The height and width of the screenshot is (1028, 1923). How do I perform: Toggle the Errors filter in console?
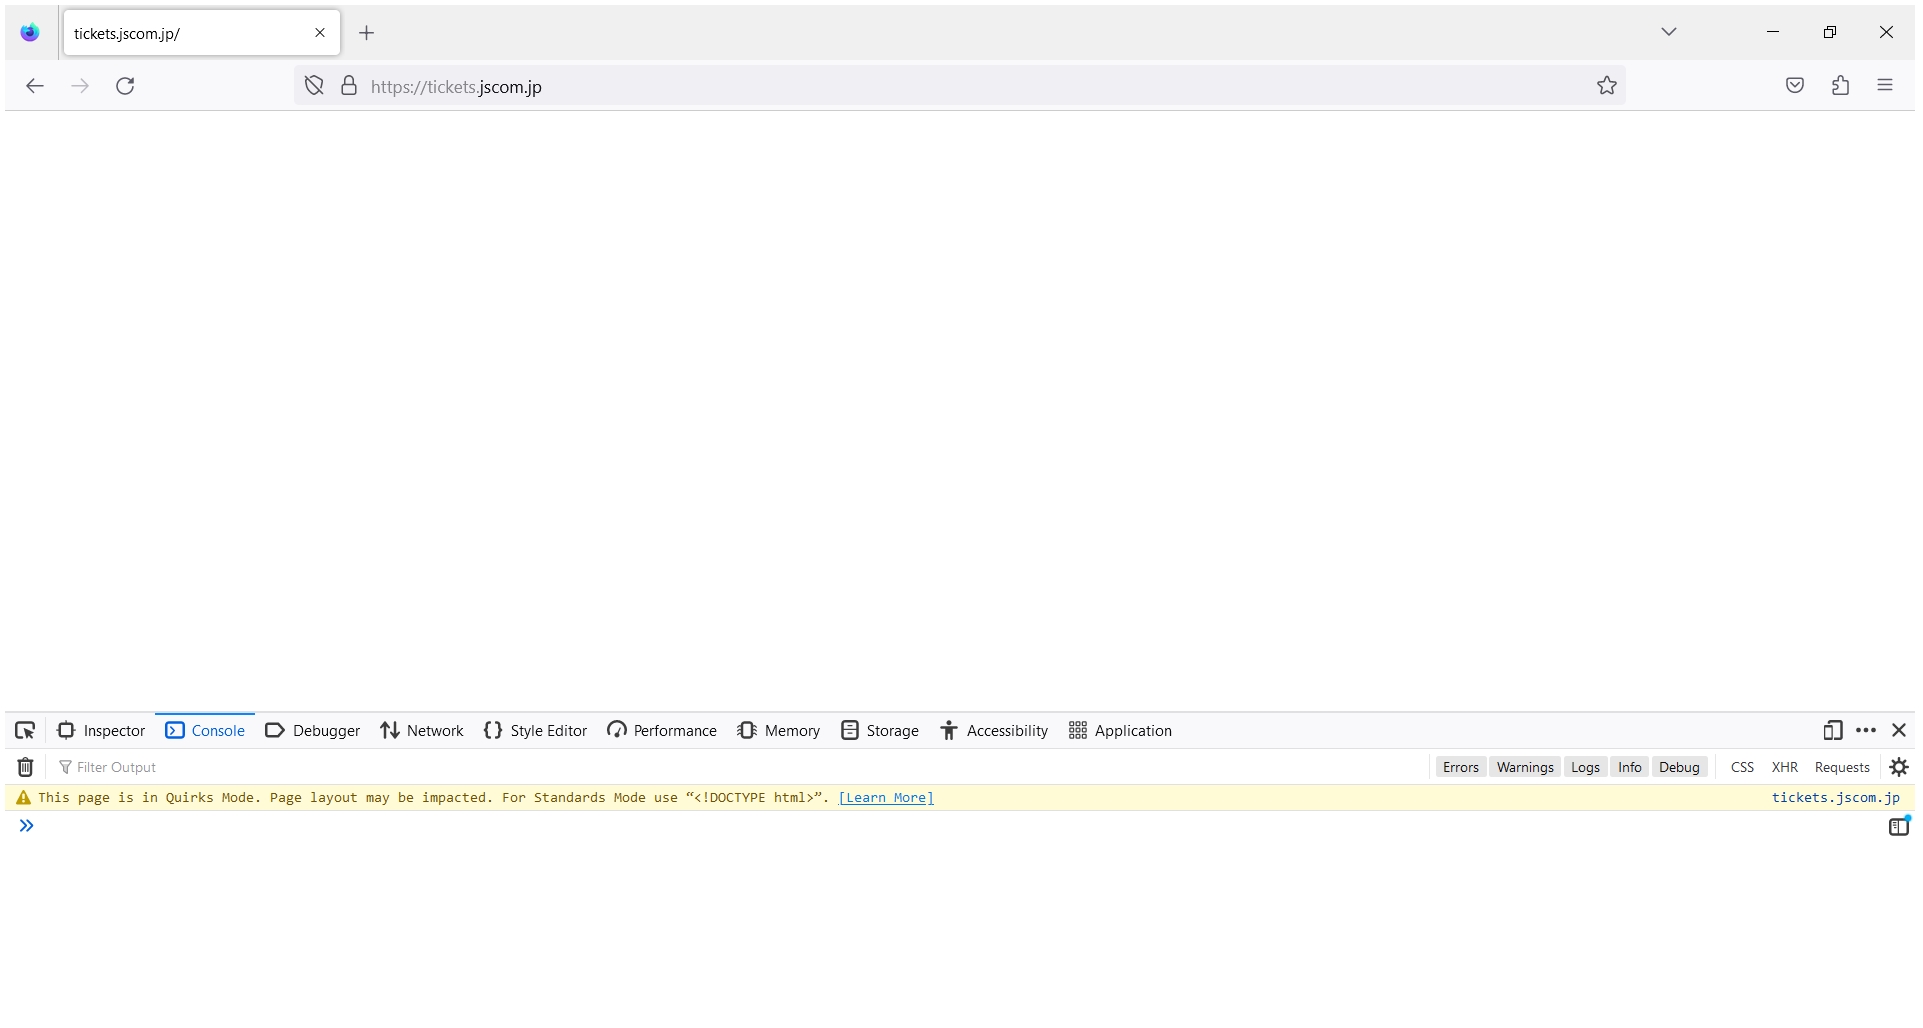[1460, 766]
